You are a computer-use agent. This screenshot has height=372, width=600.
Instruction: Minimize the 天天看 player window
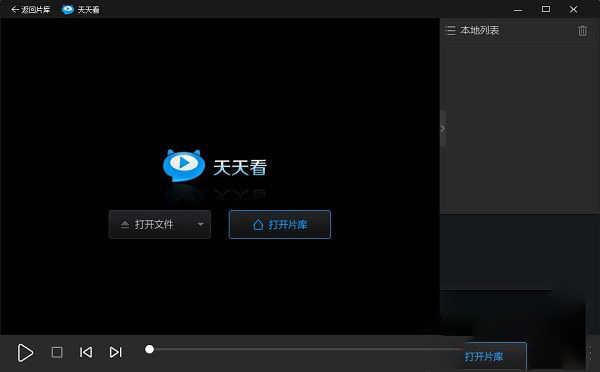tap(518, 10)
